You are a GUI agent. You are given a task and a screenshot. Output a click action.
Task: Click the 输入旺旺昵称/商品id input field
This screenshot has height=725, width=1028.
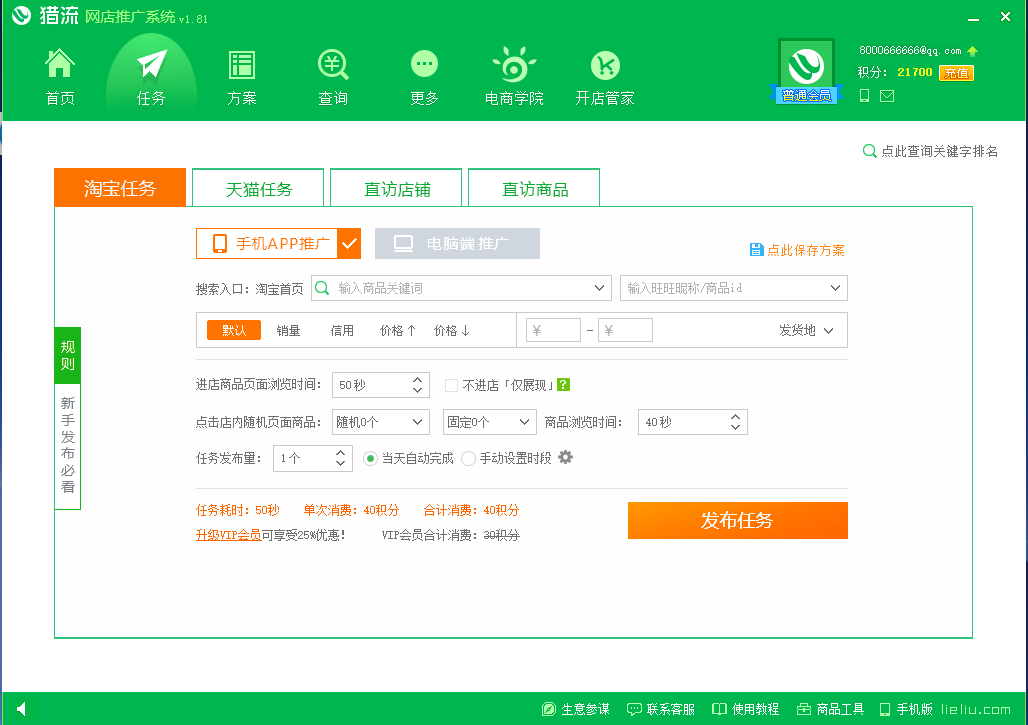(x=734, y=288)
